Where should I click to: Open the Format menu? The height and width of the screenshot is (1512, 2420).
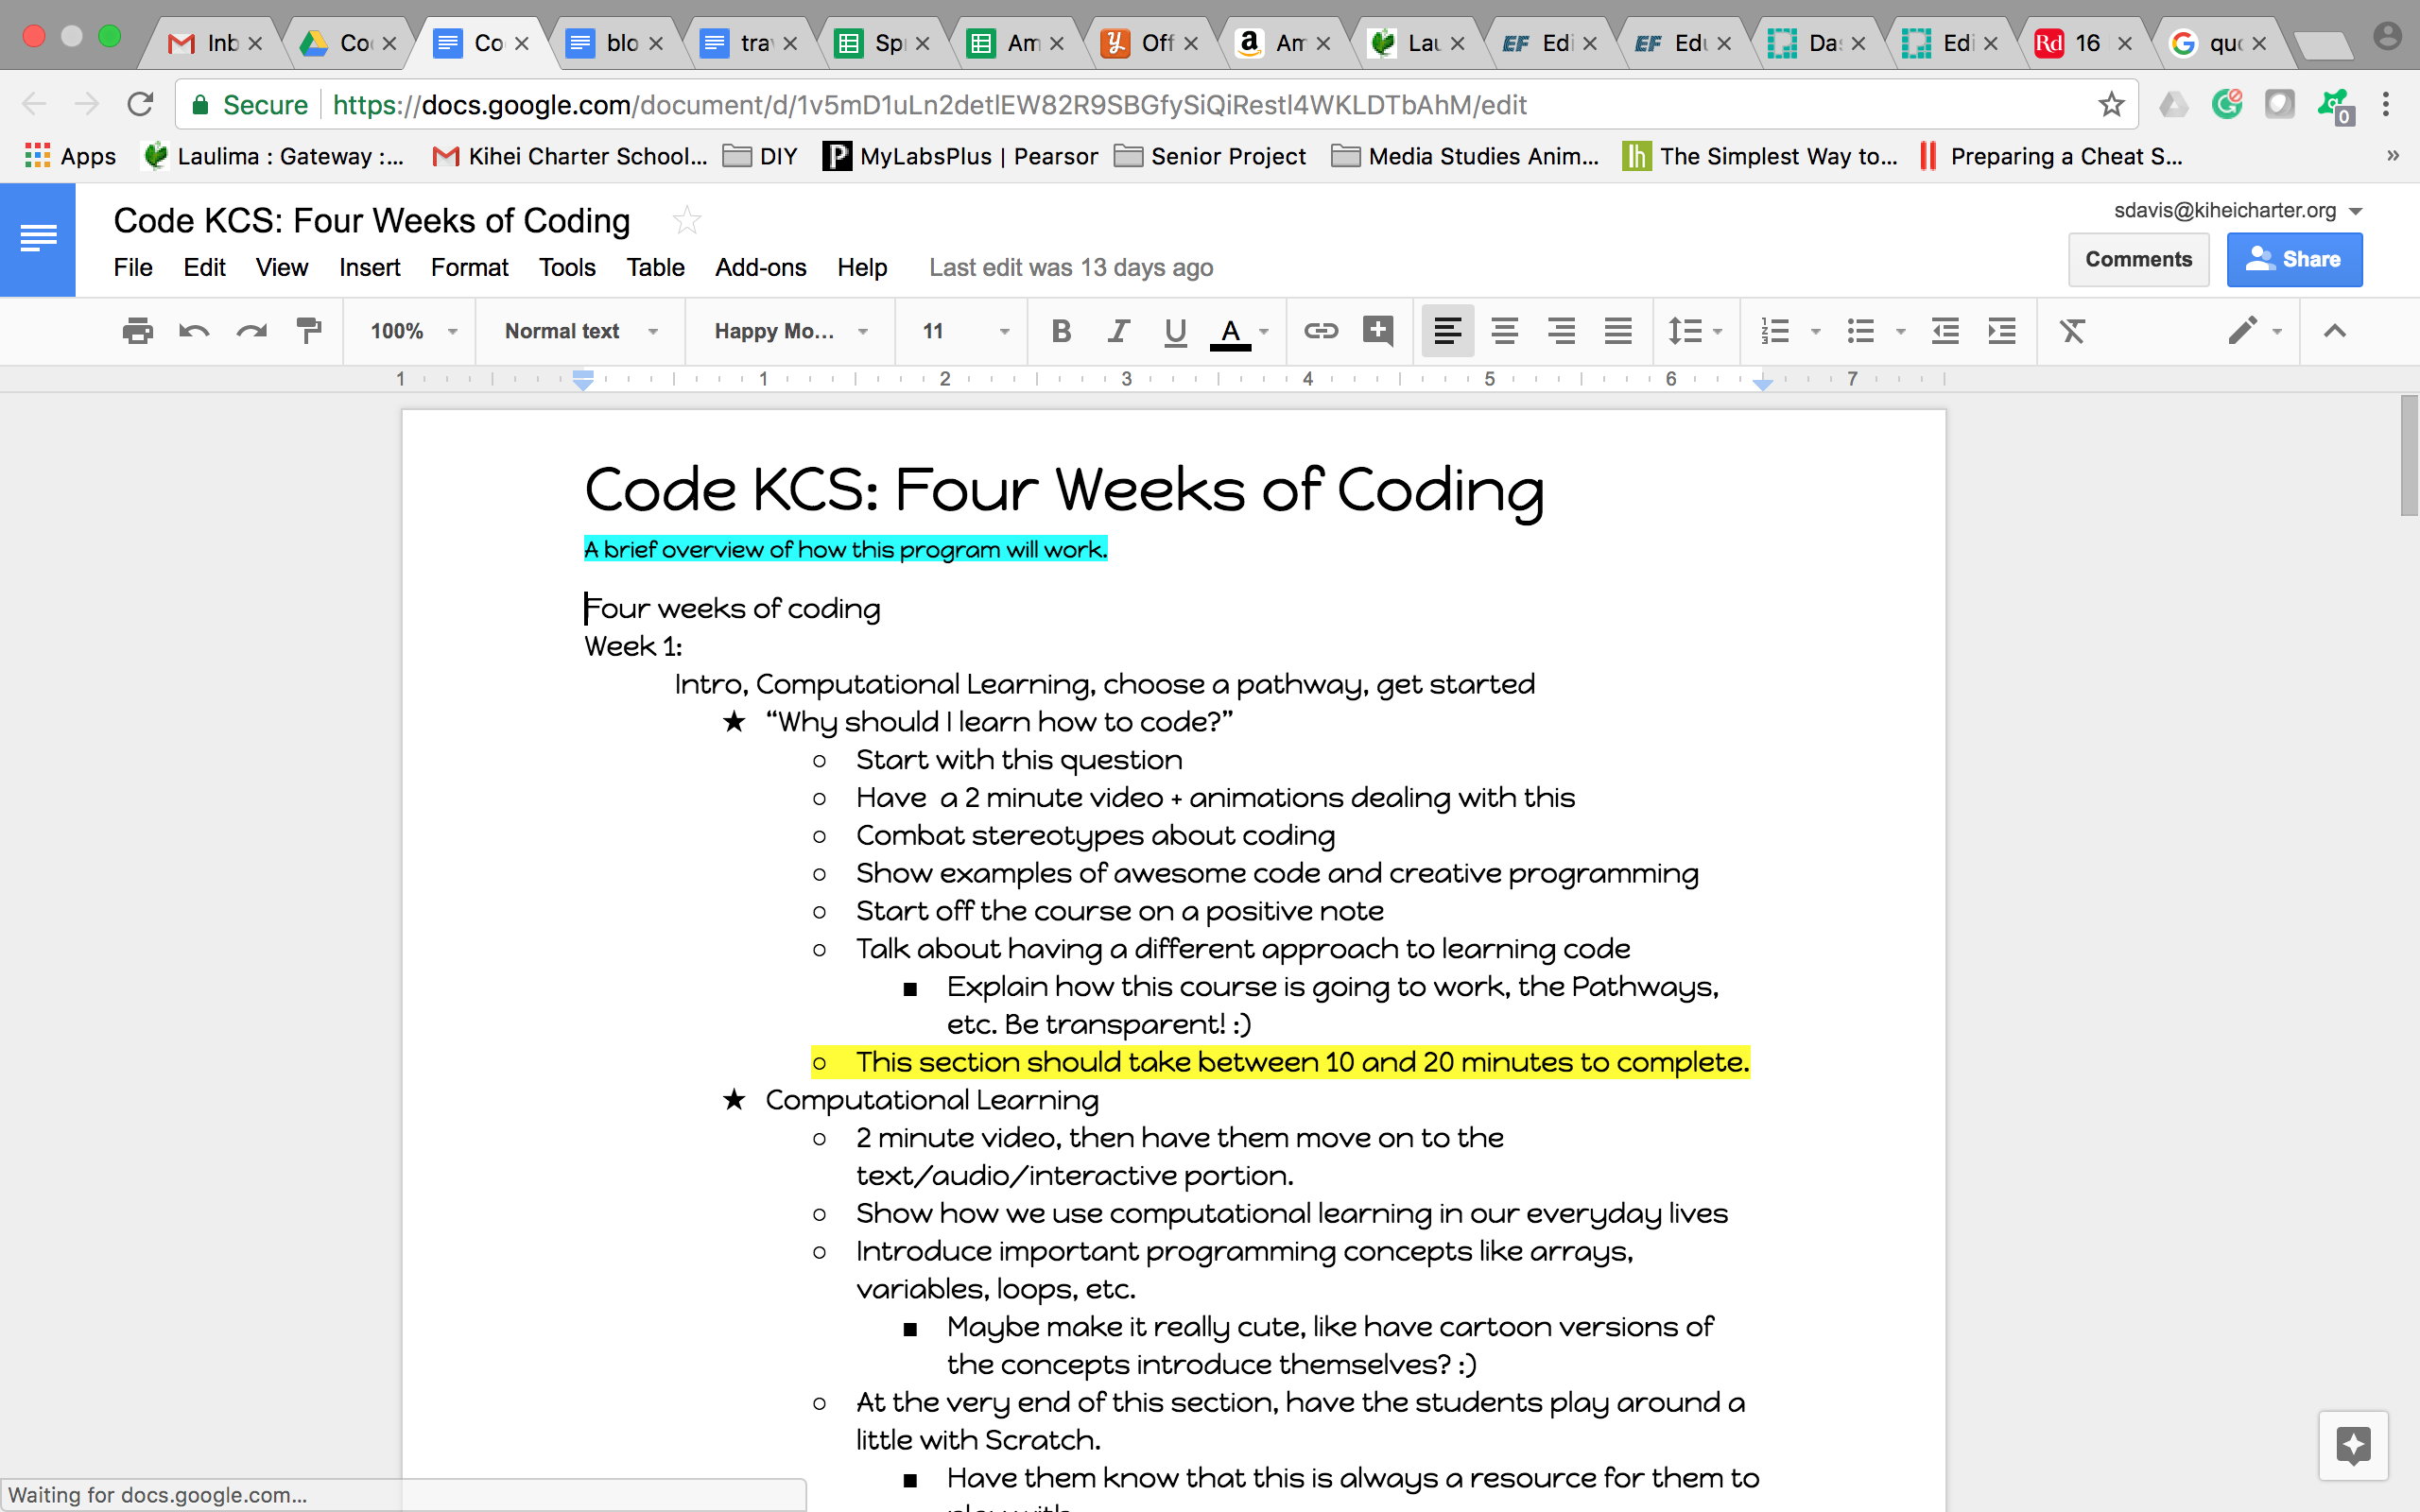[469, 267]
